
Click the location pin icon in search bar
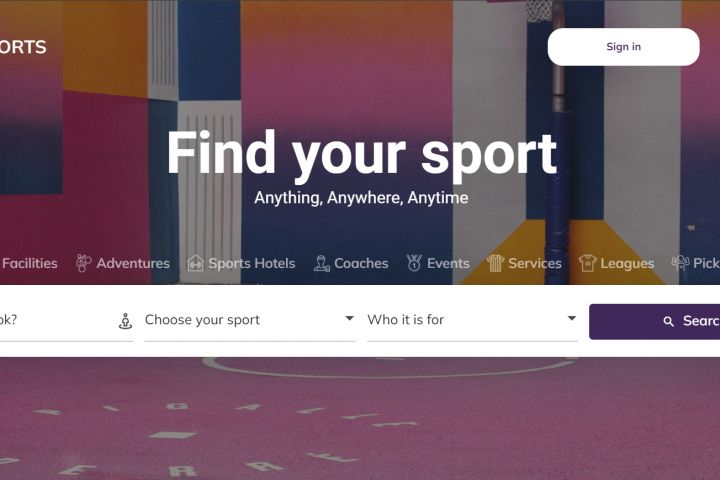click(125, 321)
